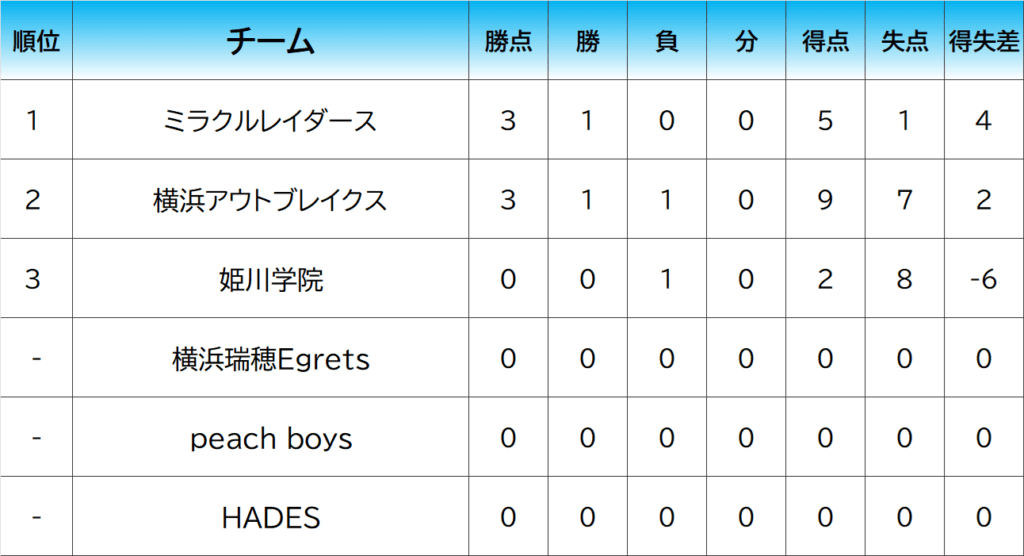Select the 横浜アウトブレイクス team row
1024x556 pixels.
click(x=270, y=200)
